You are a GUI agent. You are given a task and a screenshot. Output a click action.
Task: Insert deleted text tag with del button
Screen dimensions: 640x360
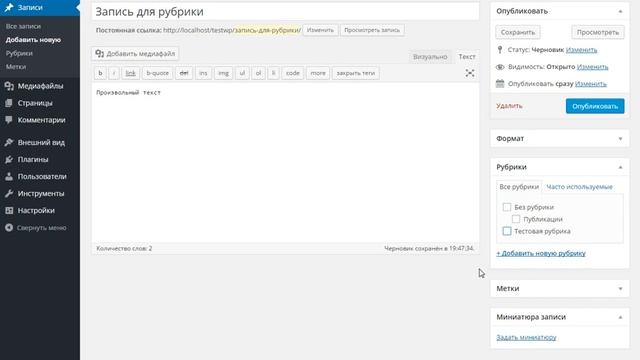click(x=184, y=73)
